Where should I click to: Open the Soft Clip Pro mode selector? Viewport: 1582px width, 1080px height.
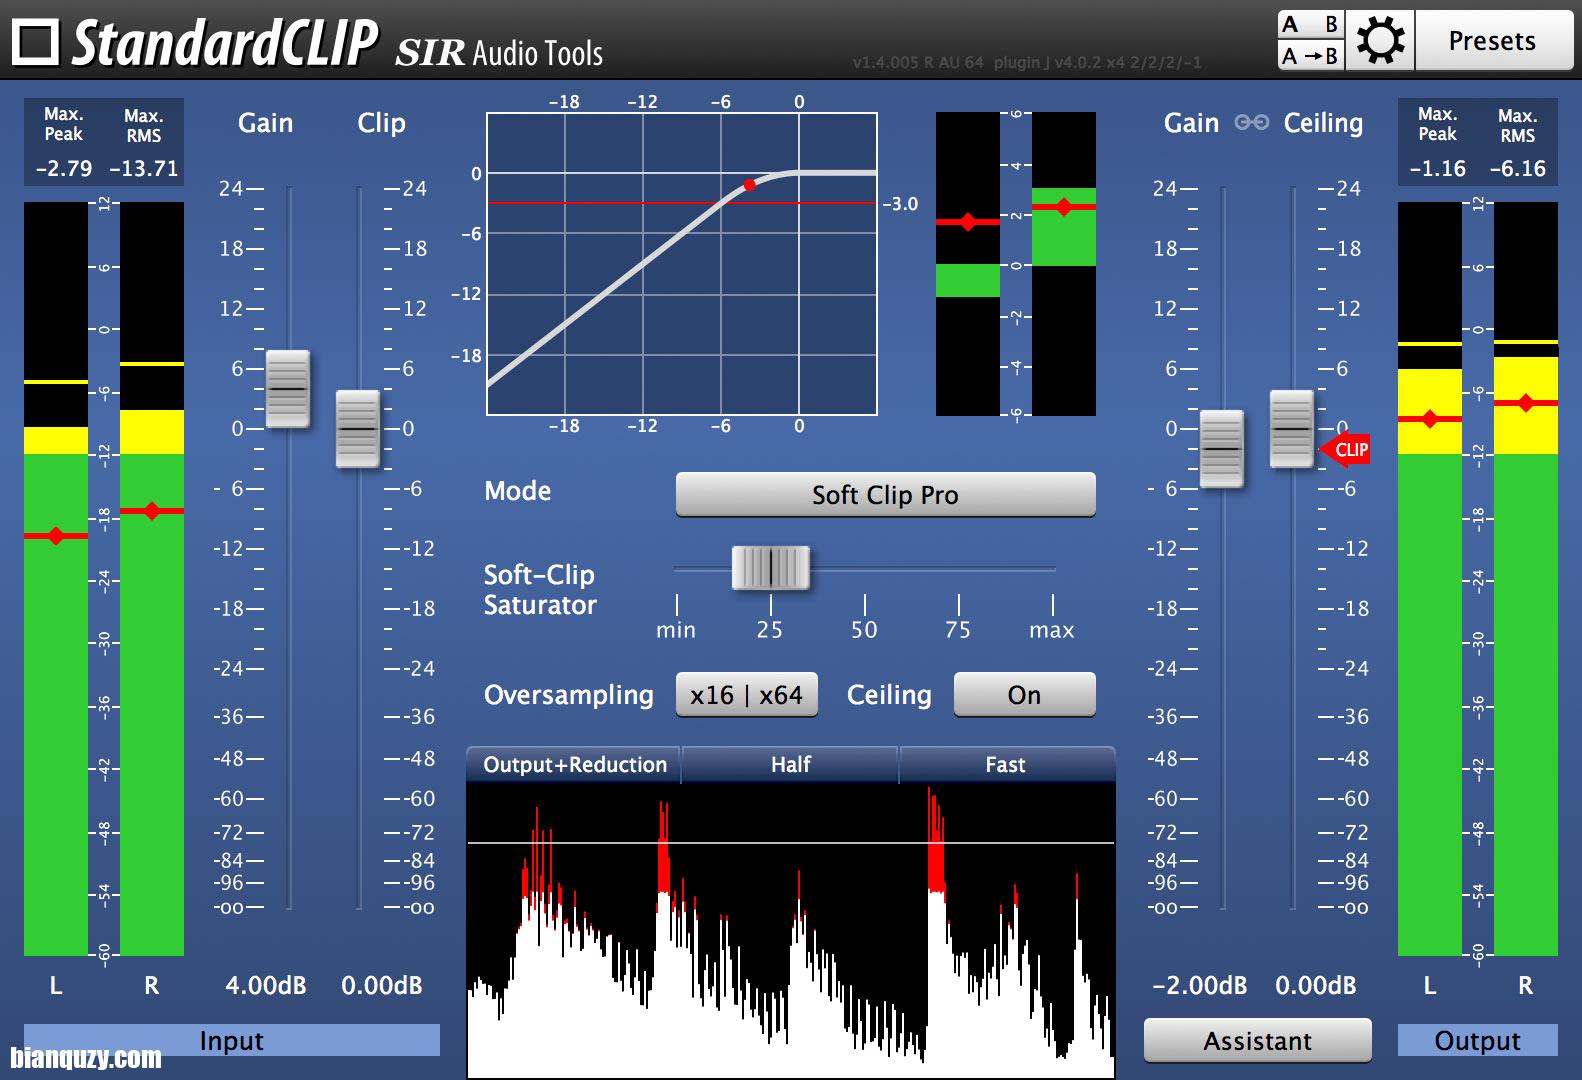(x=885, y=495)
